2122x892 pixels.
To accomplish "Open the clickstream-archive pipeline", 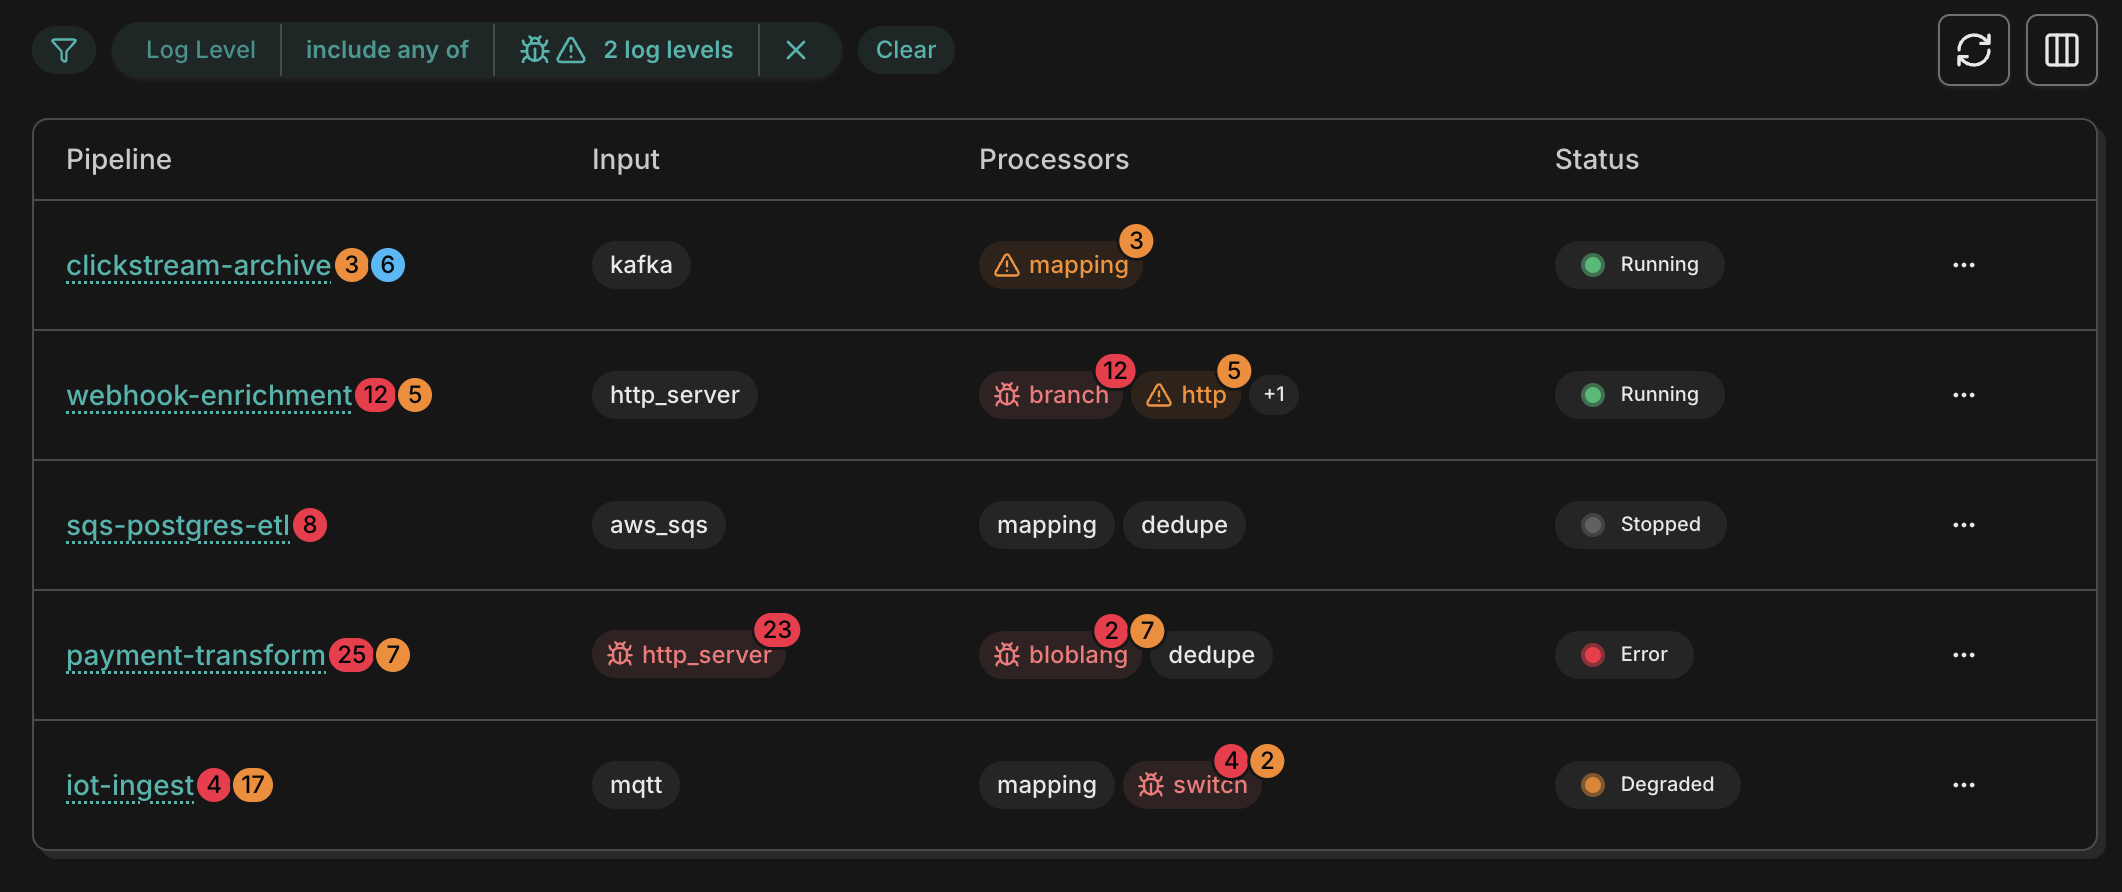I will tap(198, 265).
